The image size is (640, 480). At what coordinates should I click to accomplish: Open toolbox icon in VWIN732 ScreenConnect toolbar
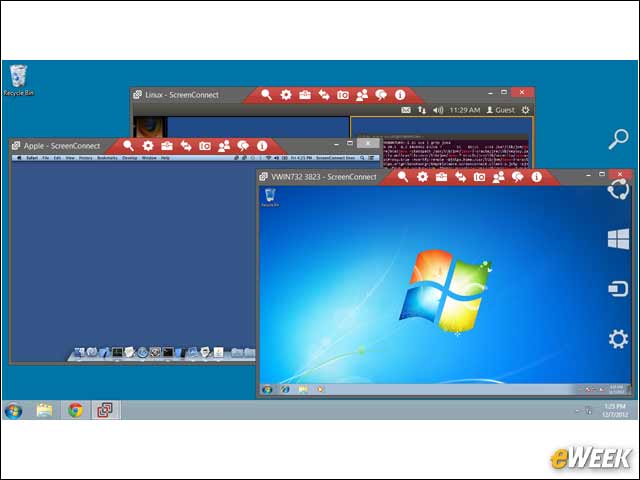[x=441, y=177]
